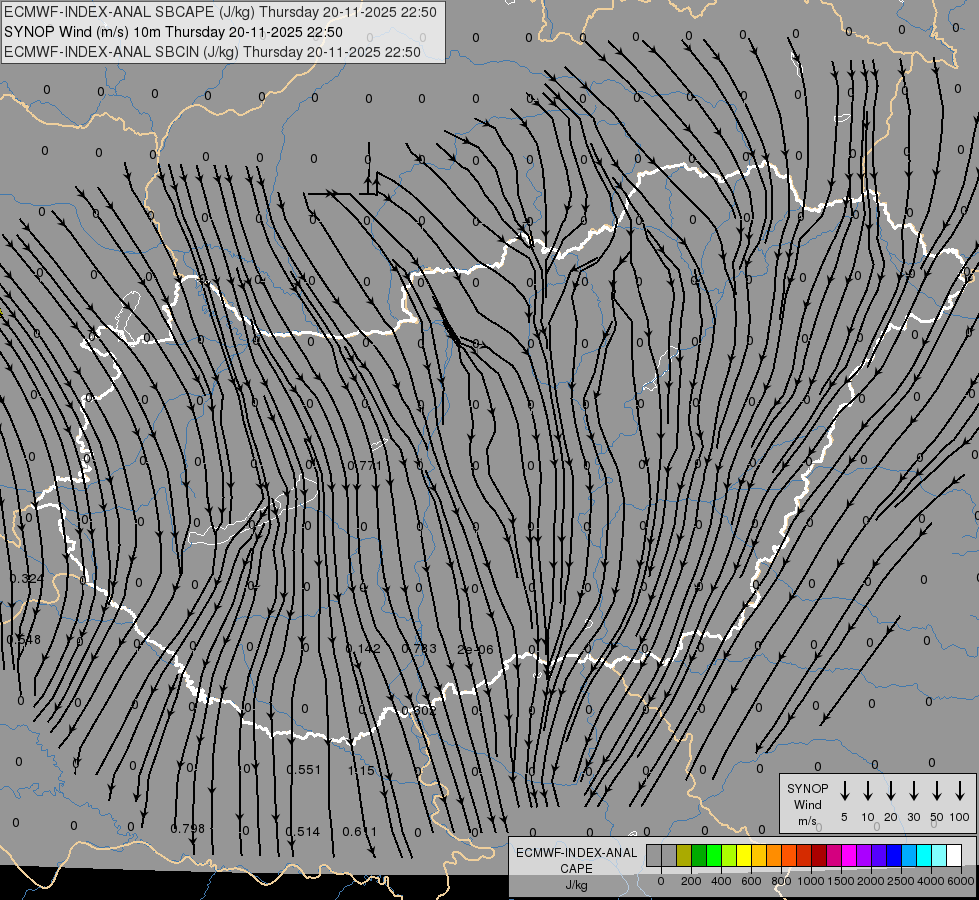Click the 600 tick label on CAPE scale

(751, 881)
